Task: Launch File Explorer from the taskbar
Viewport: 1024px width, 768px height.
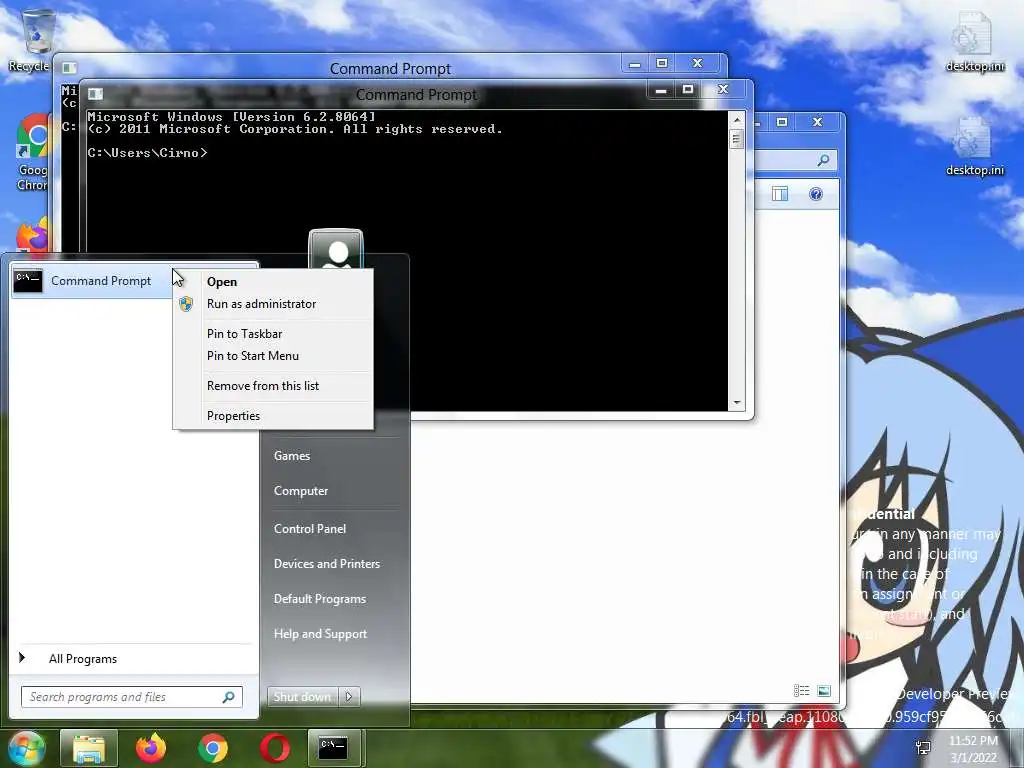Action: tap(89, 748)
